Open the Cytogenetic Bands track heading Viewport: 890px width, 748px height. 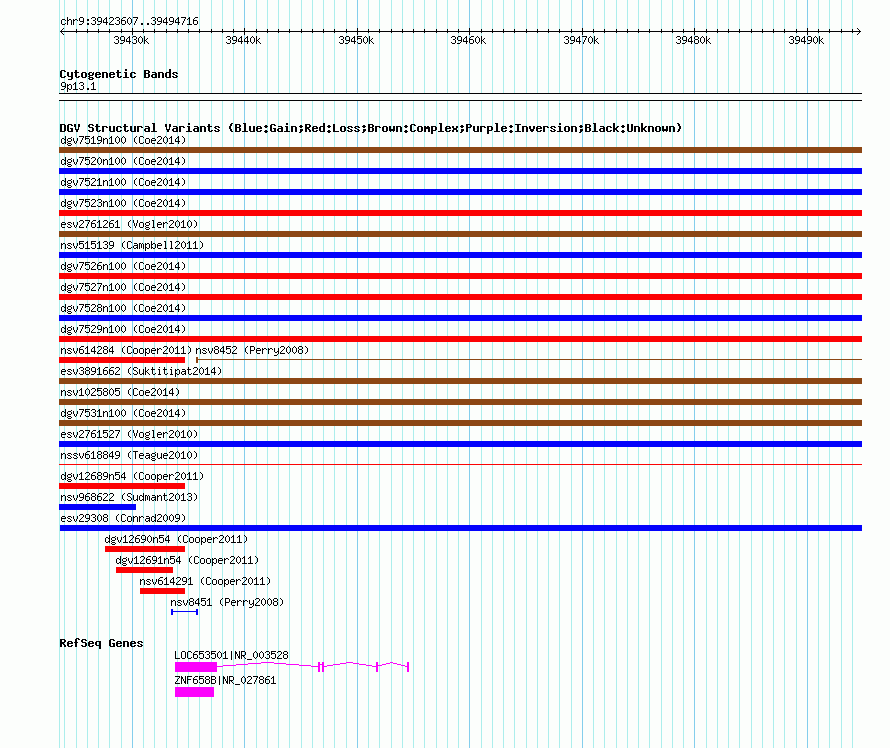click(x=119, y=74)
